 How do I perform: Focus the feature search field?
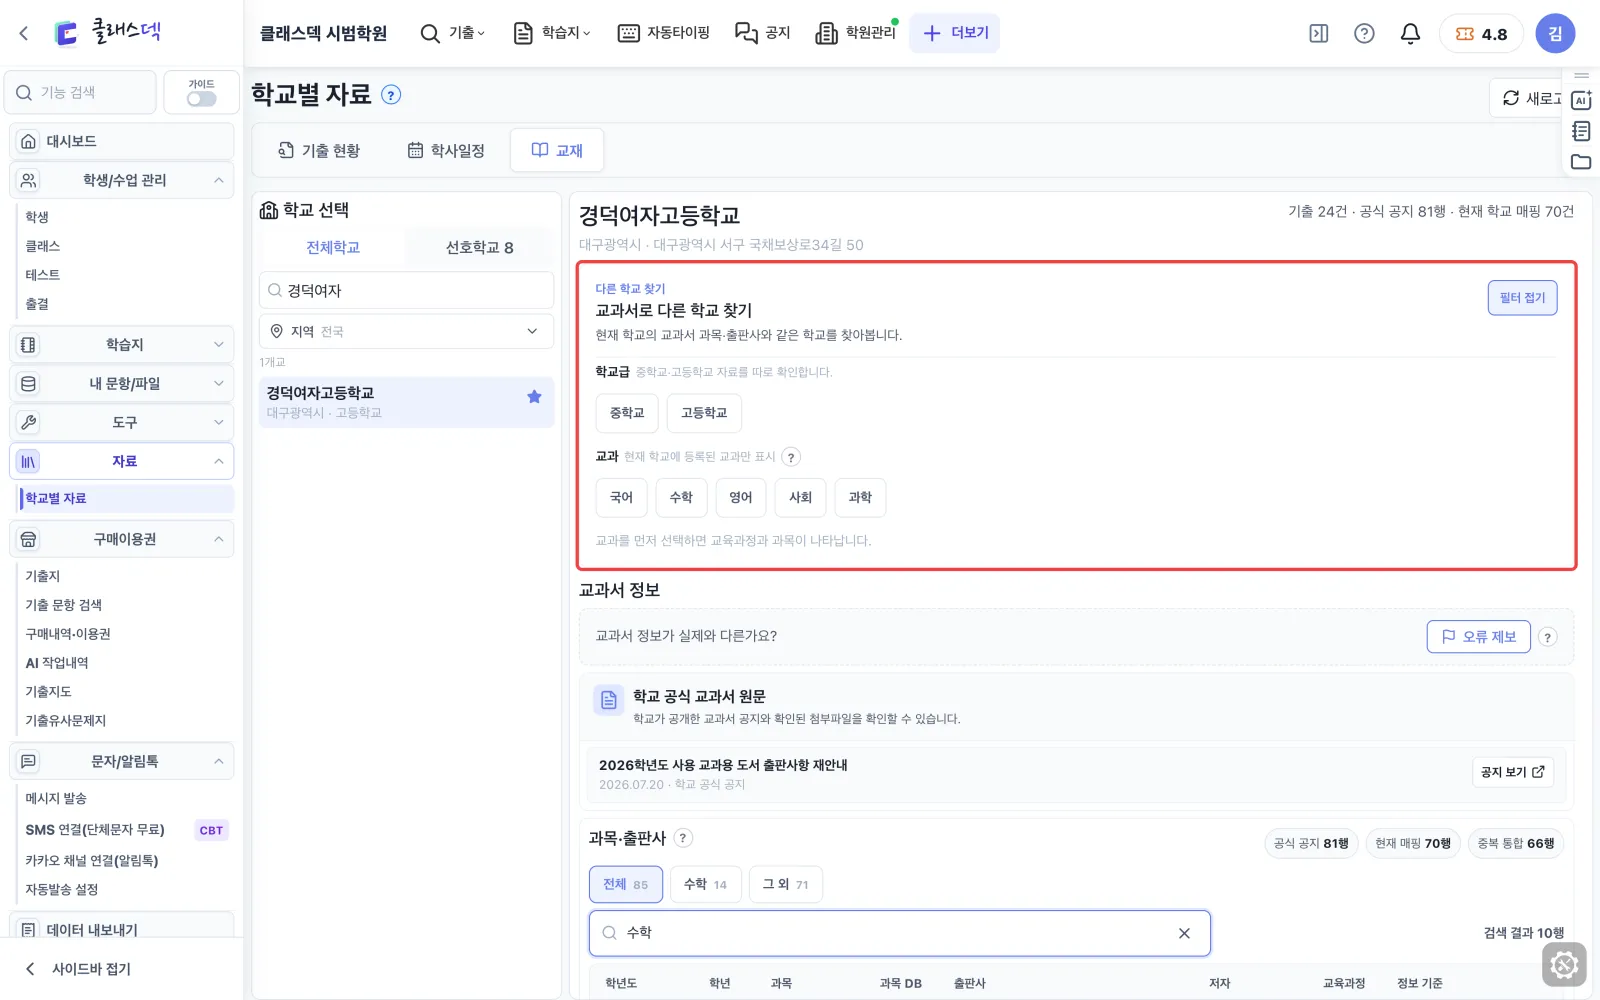coord(81,92)
